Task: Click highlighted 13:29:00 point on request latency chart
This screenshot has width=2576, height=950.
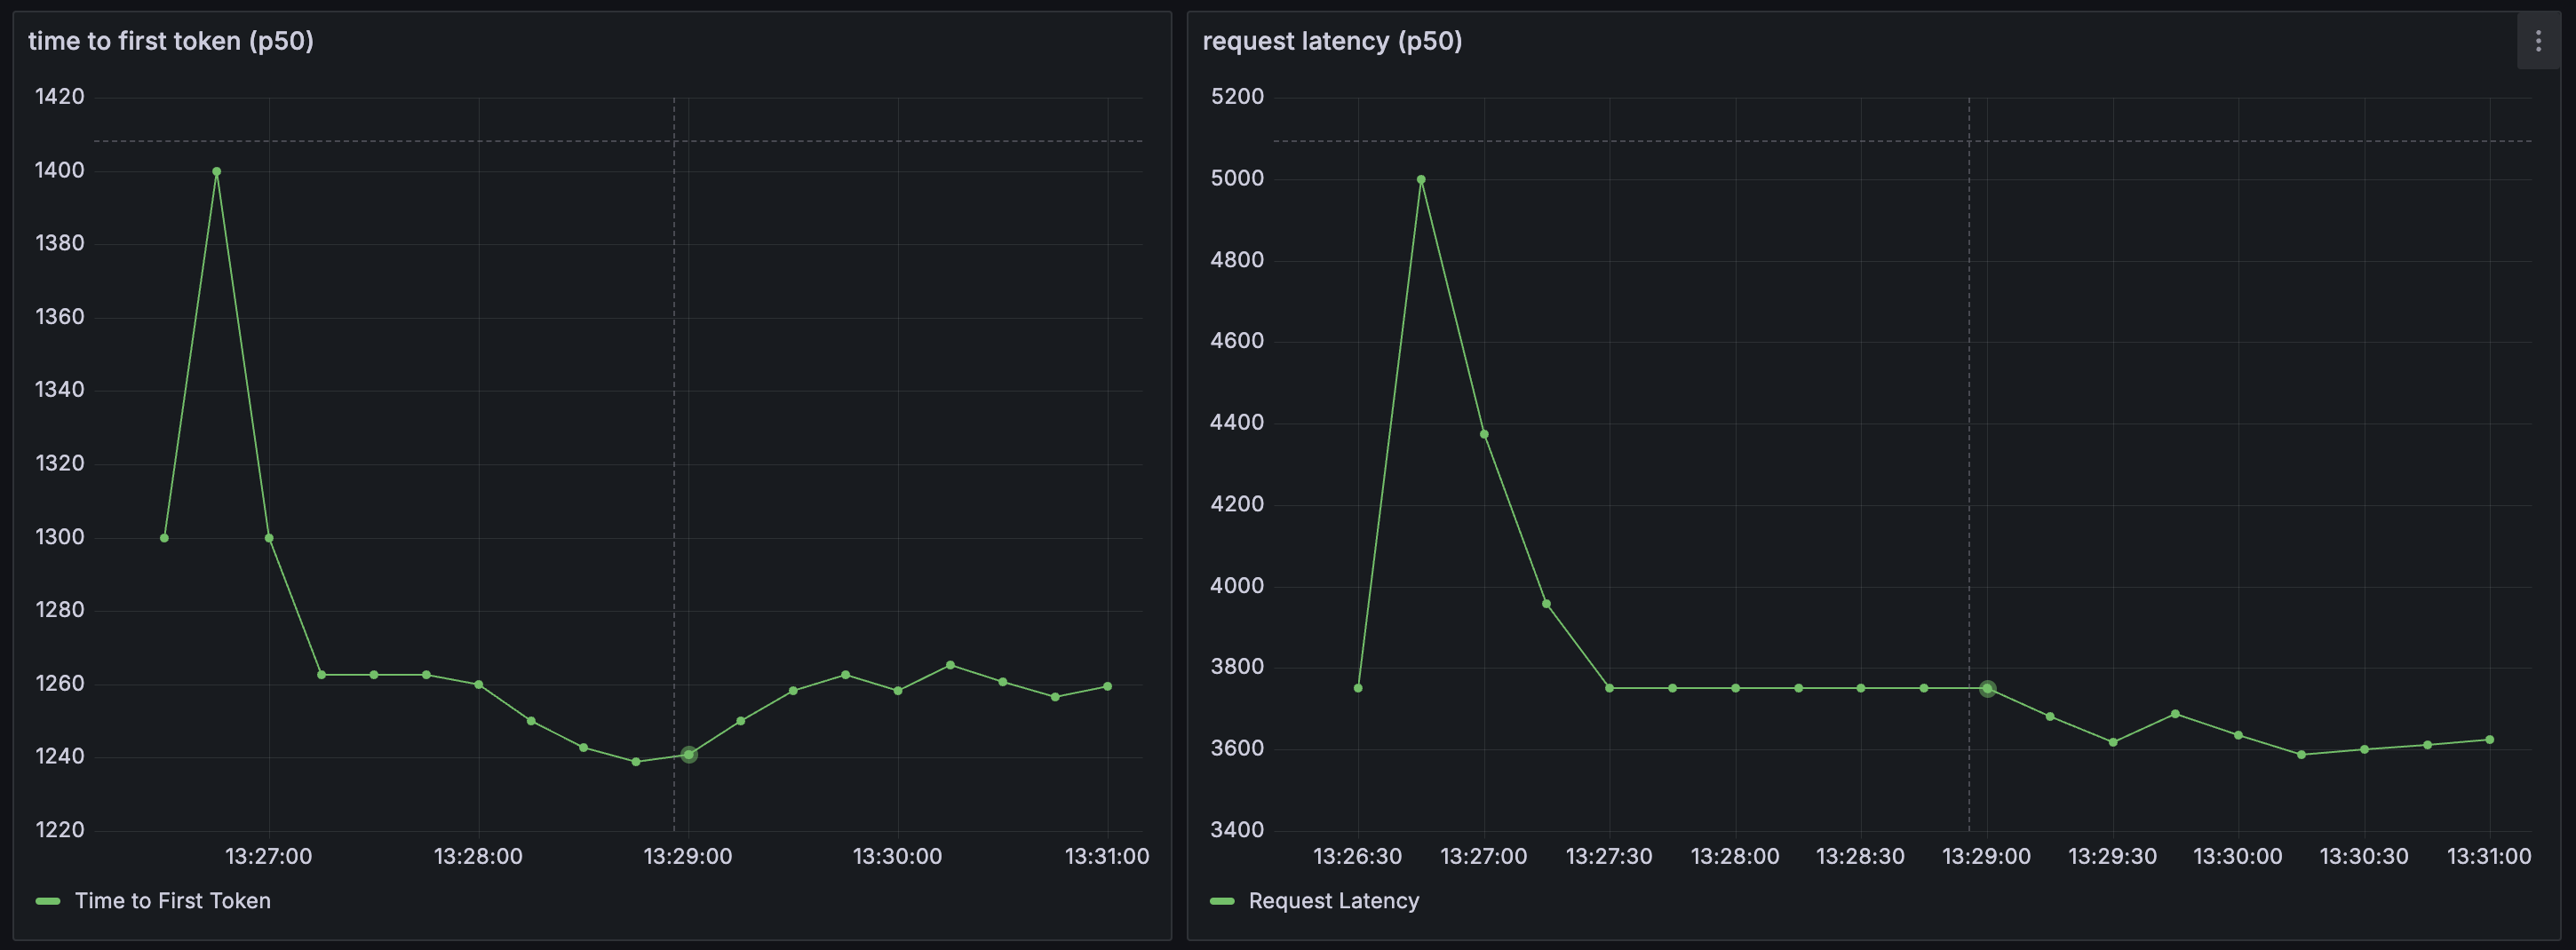Action: coord(1987,689)
